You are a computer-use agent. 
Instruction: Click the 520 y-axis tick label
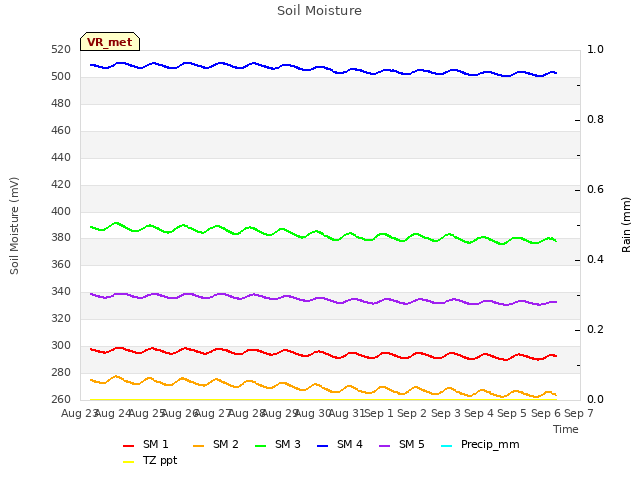pos(61,49)
